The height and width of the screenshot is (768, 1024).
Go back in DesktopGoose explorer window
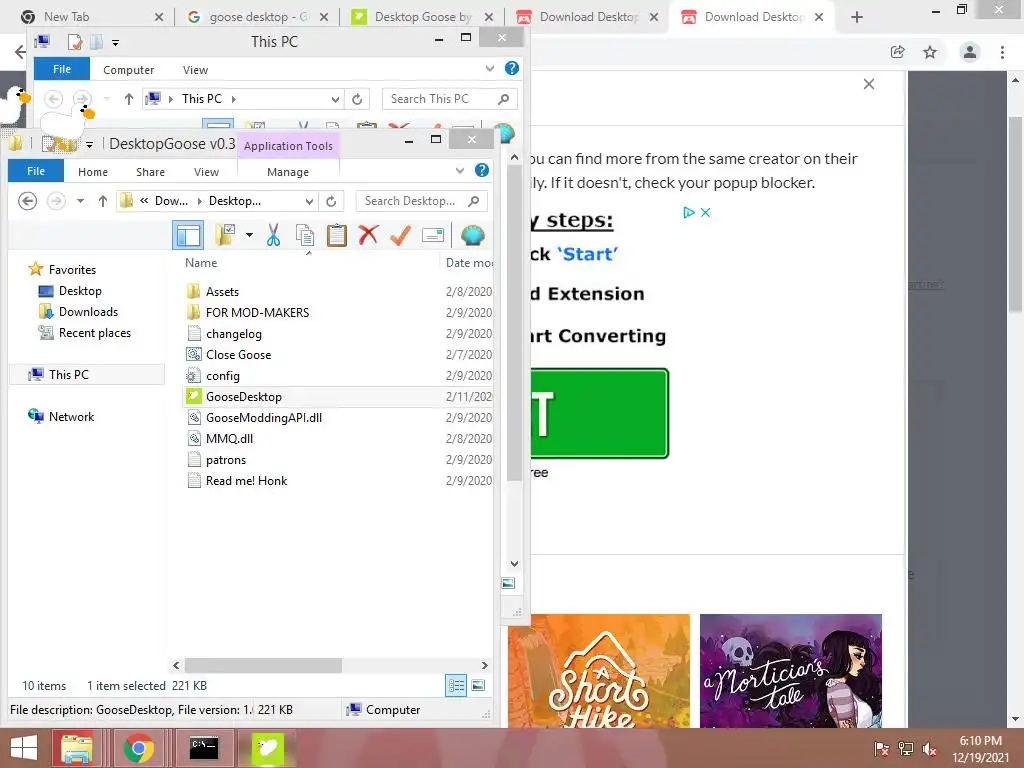click(27, 201)
